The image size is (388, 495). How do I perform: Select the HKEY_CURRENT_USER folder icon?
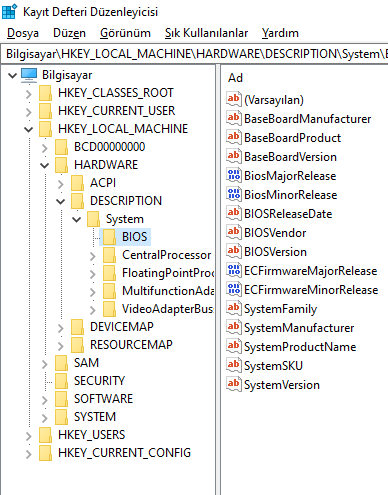pyautogui.click(x=45, y=111)
